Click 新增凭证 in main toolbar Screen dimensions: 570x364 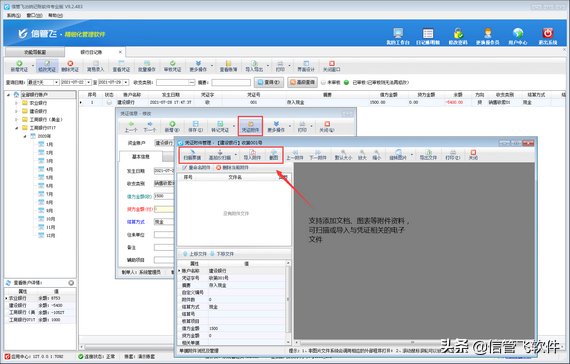pos(19,66)
